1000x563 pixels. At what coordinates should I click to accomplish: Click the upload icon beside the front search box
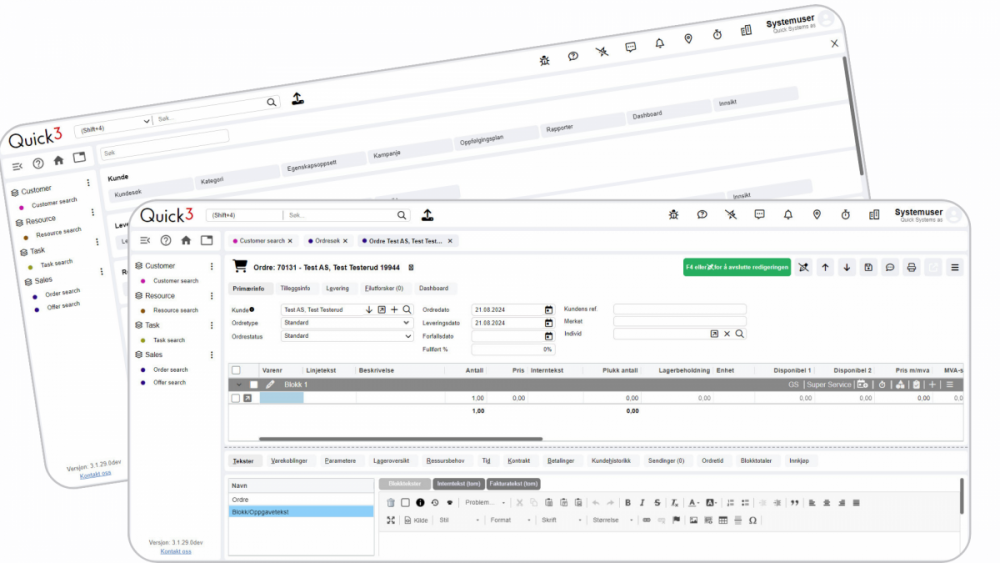pyautogui.click(x=427, y=215)
